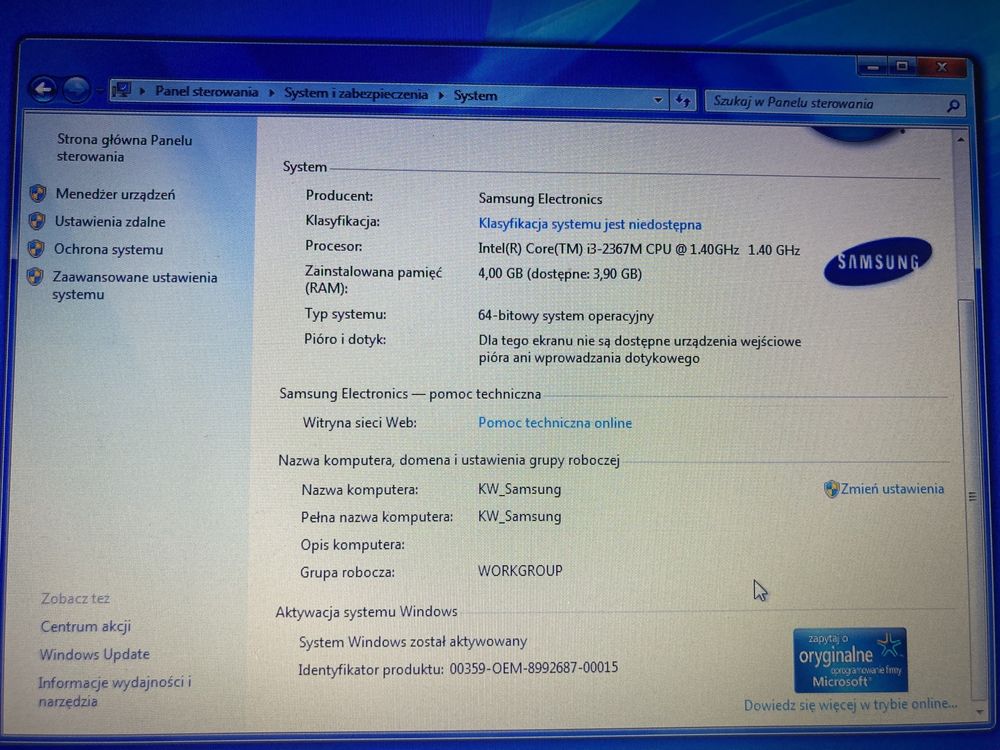Open Pomoc techniczna online link

tap(555, 423)
